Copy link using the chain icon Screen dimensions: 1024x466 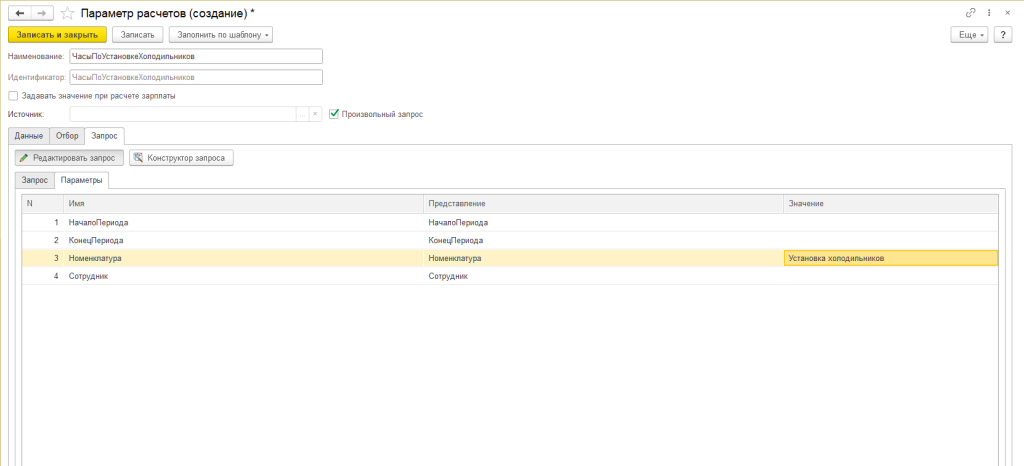tap(970, 13)
